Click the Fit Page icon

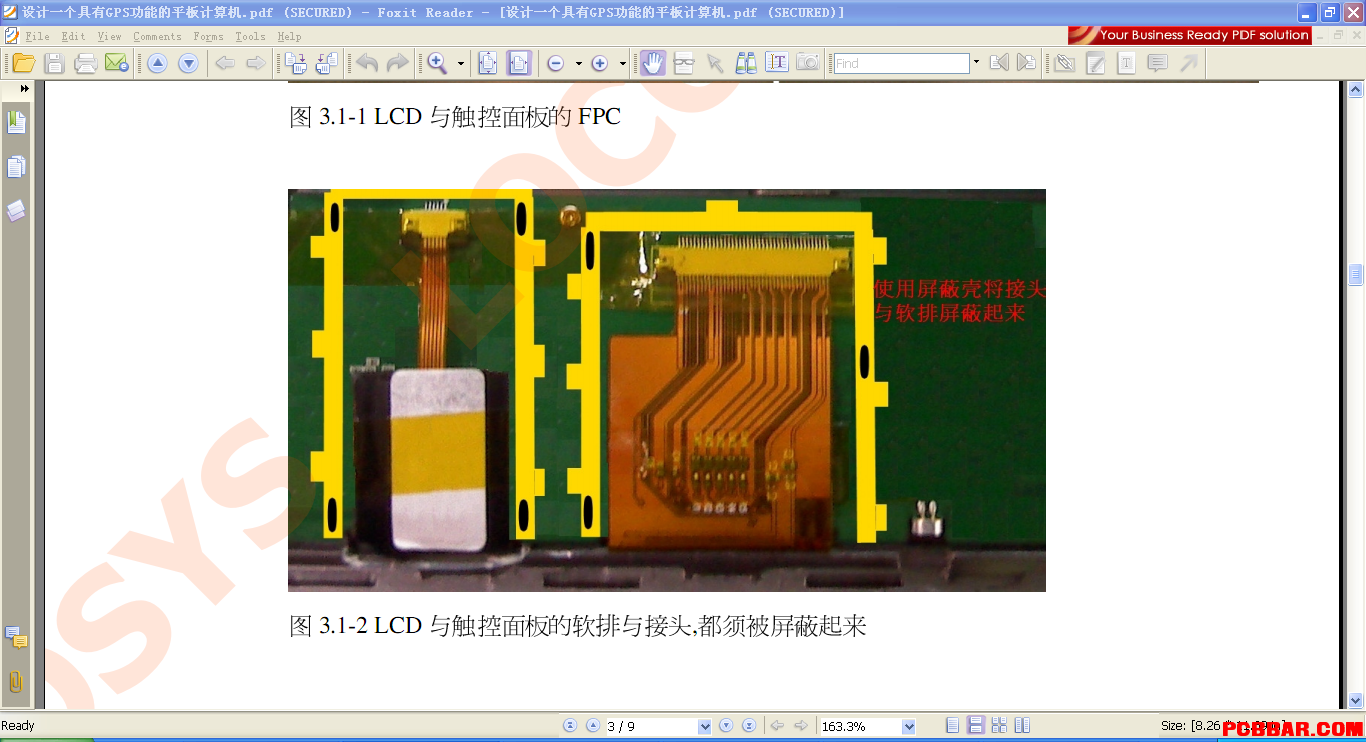488,63
